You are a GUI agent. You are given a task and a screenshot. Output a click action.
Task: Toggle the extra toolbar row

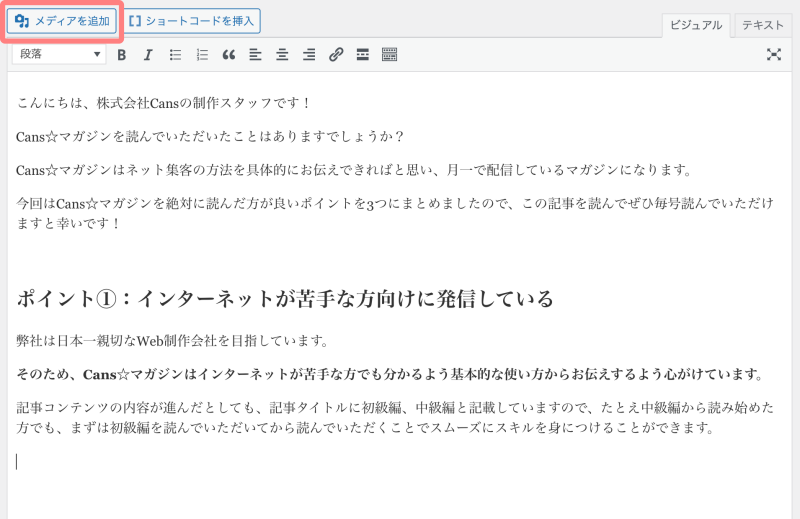coord(390,55)
